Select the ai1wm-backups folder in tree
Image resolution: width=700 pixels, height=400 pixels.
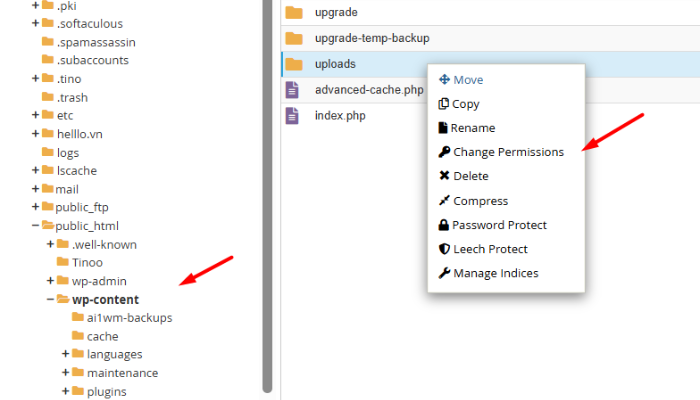(129, 318)
